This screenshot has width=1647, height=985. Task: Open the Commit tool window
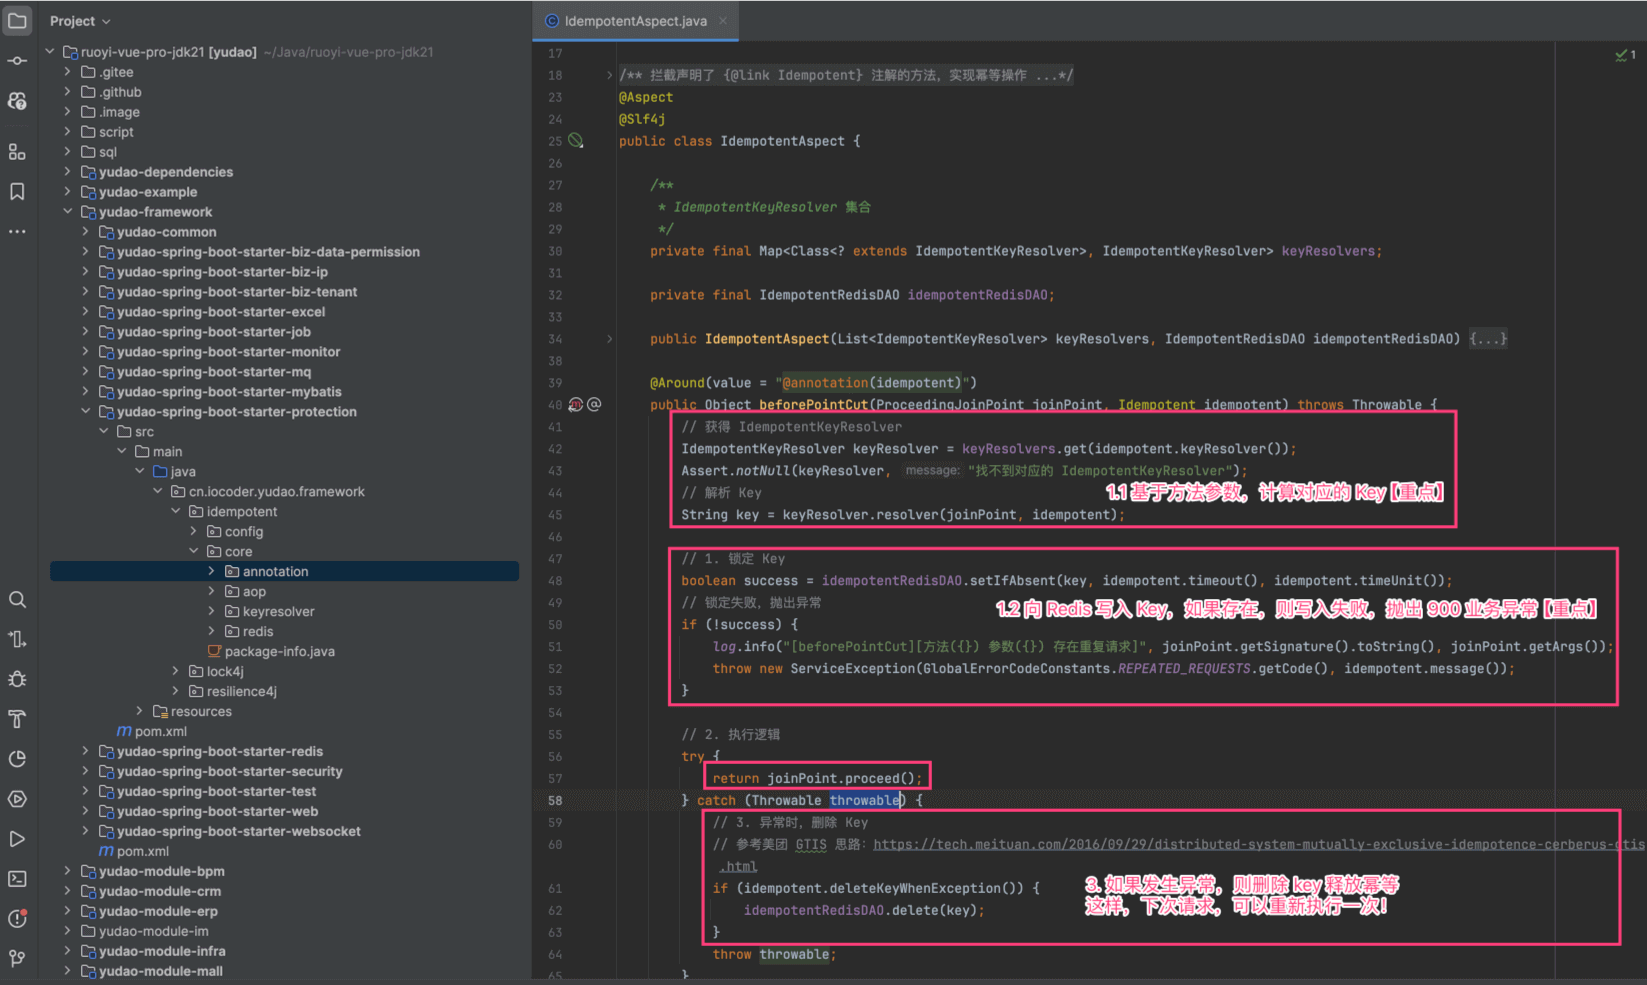pyautogui.click(x=17, y=61)
